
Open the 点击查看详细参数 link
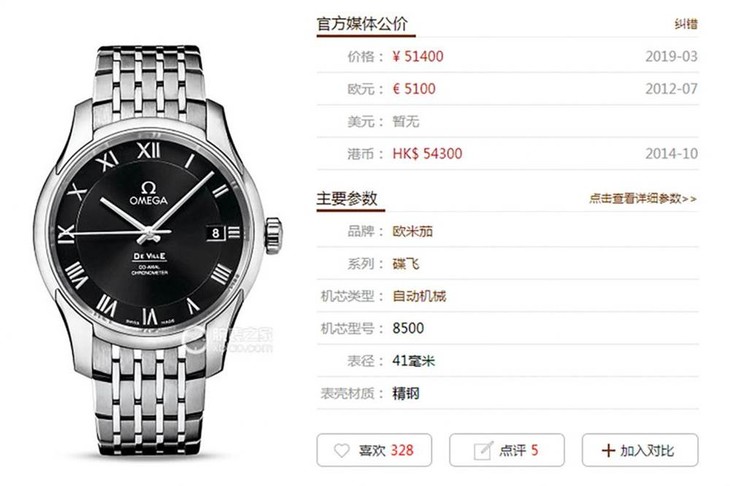pyautogui.click(x=643, y=199)
